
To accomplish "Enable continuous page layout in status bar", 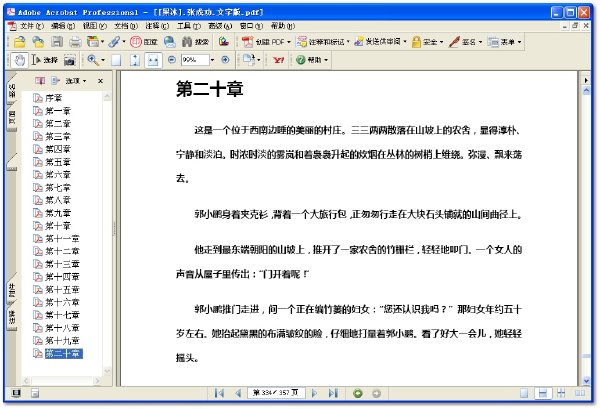I will [543, 393].
